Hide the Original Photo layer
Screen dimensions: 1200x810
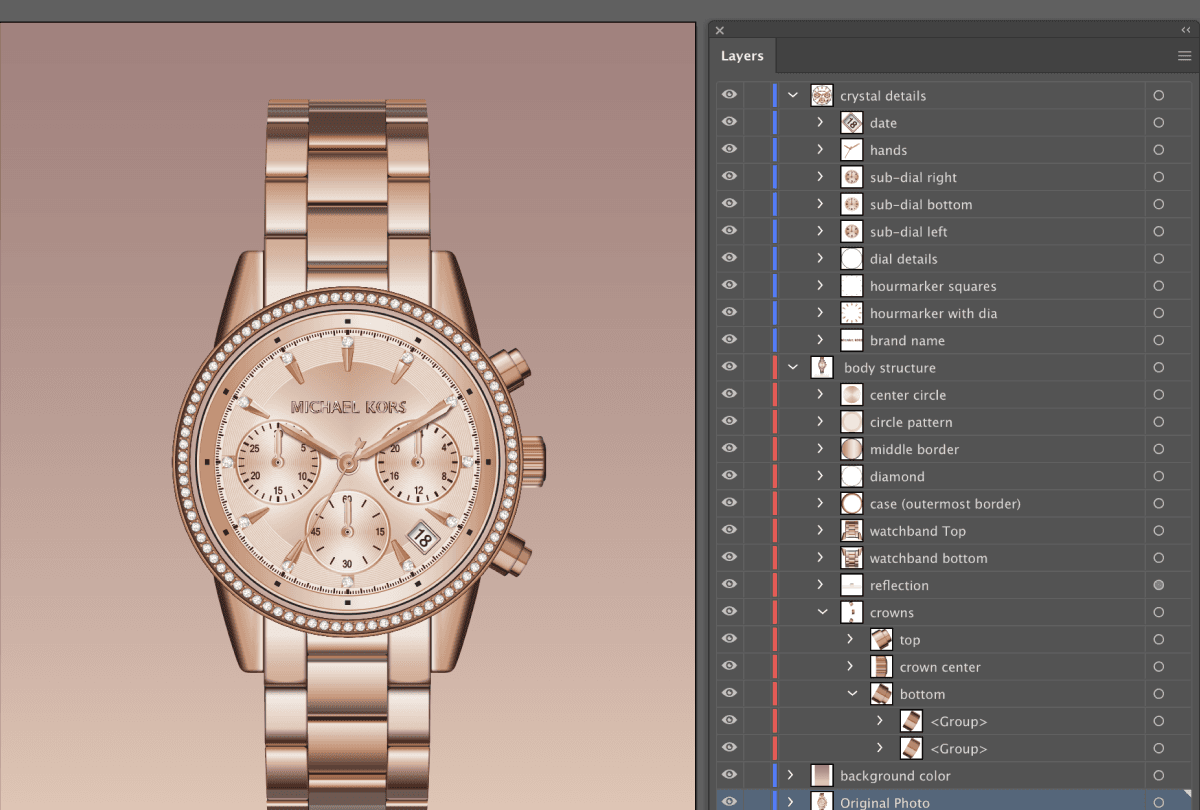(730, 802)
